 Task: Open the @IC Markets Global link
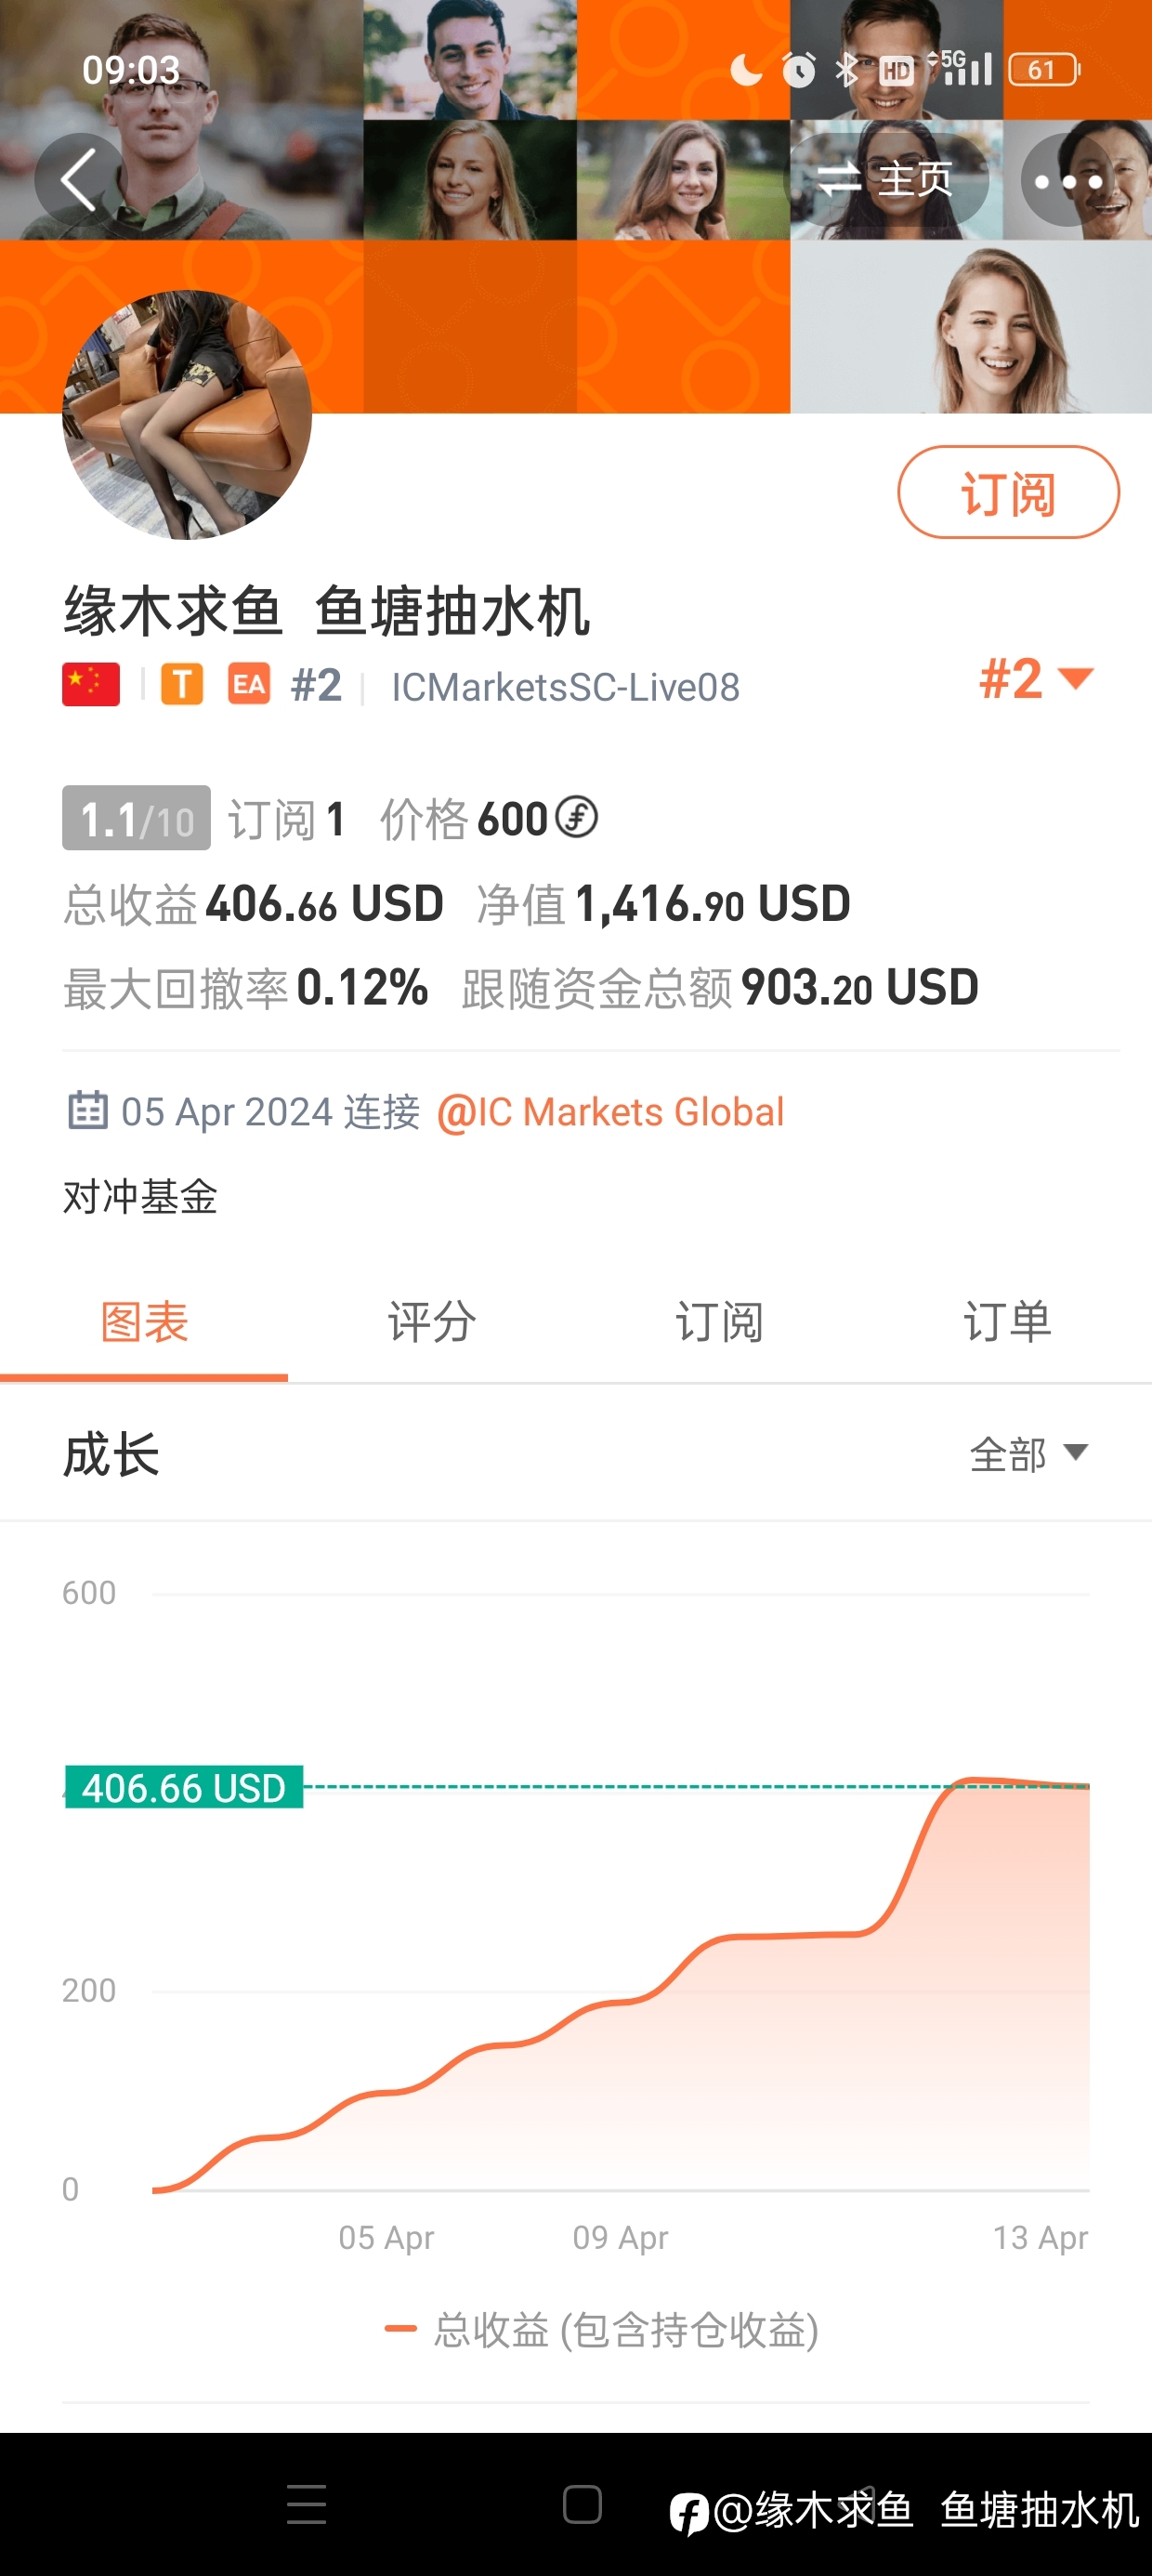click(x=610, y=1112)
